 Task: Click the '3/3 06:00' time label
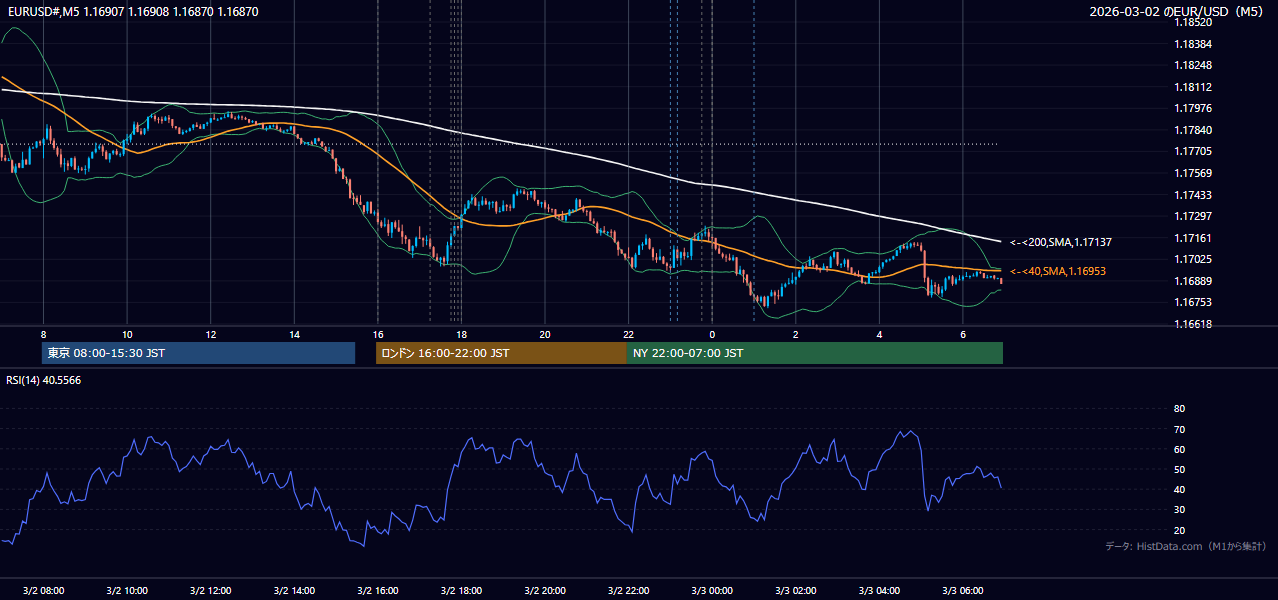pos(963,590)
